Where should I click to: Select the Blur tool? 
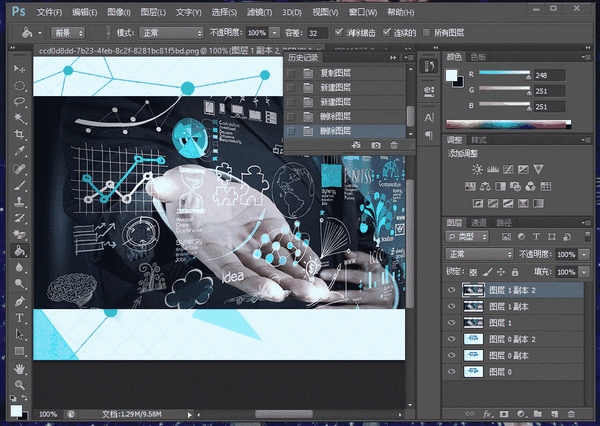[19, 267]
